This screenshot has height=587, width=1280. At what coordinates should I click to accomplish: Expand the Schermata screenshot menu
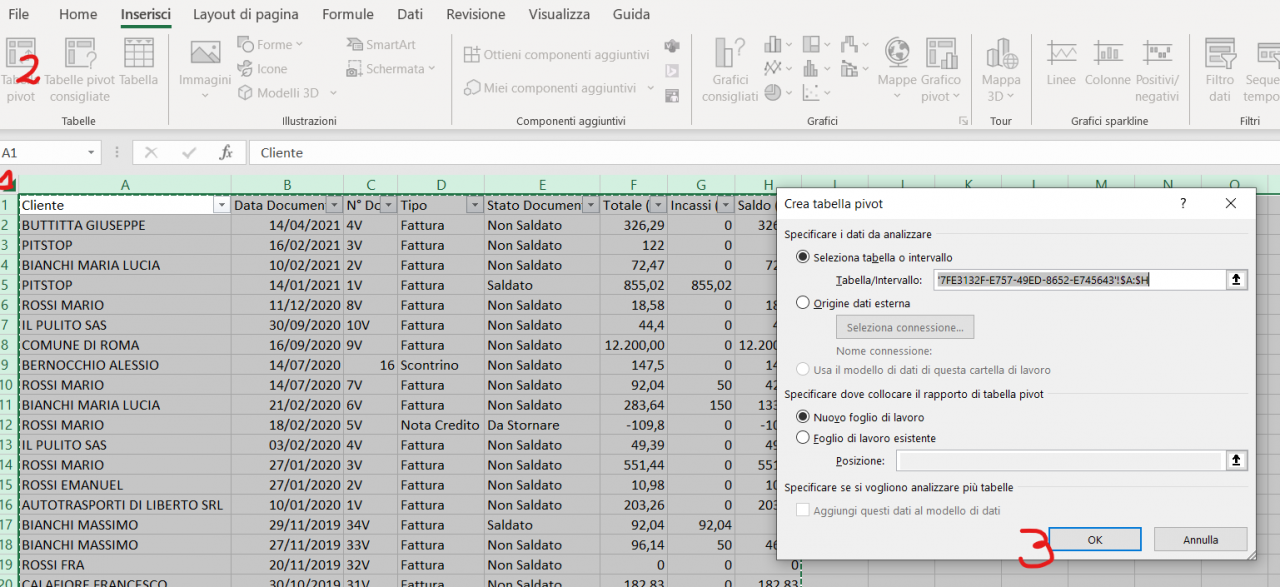pyautogui.click(x=391, y=69)
